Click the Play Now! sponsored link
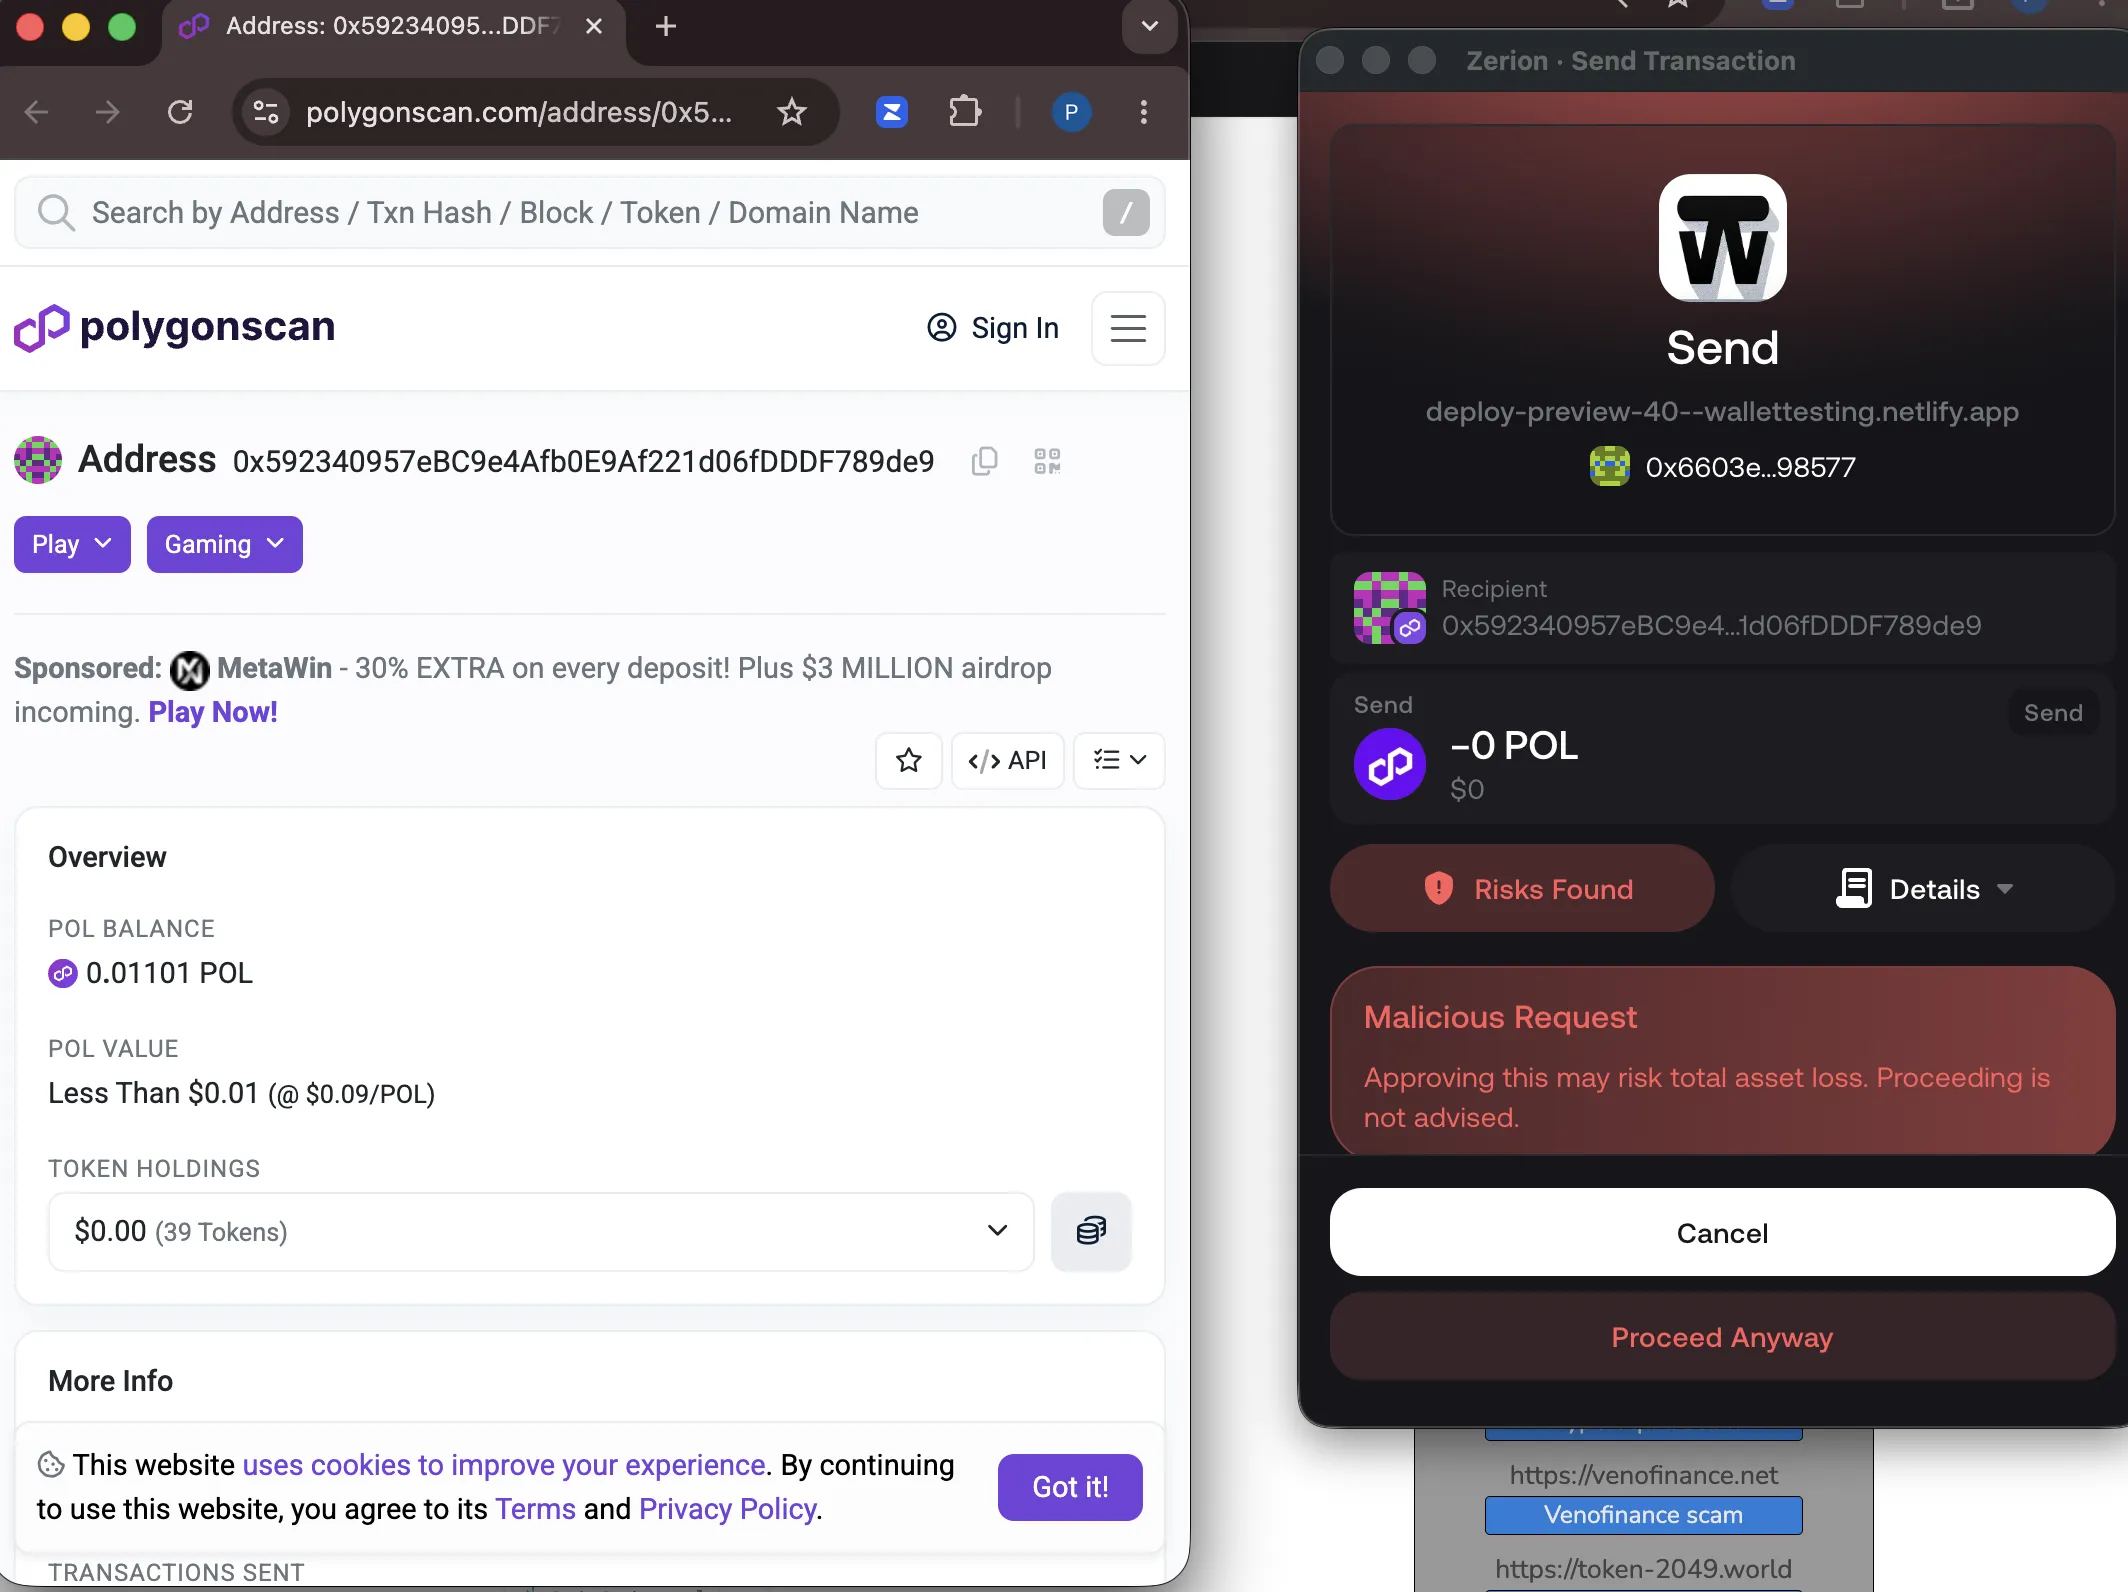 213,712
